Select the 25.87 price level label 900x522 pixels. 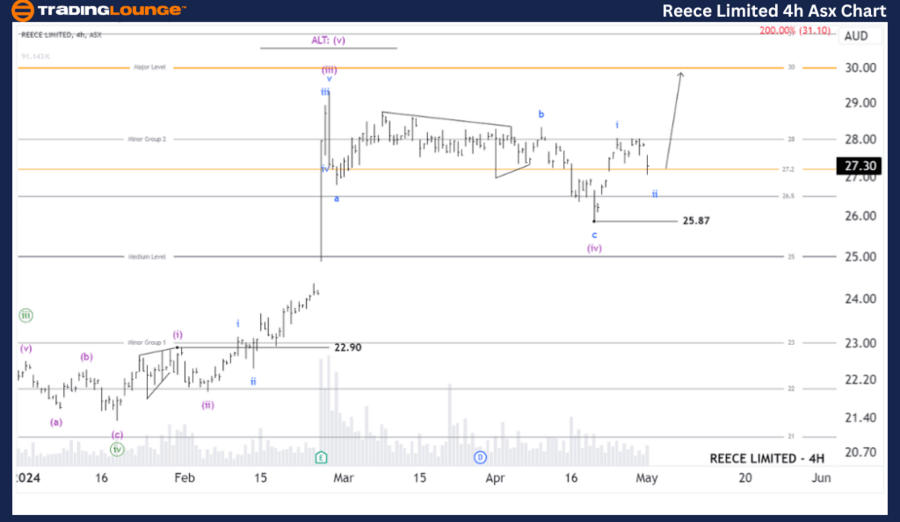[696, 221]
